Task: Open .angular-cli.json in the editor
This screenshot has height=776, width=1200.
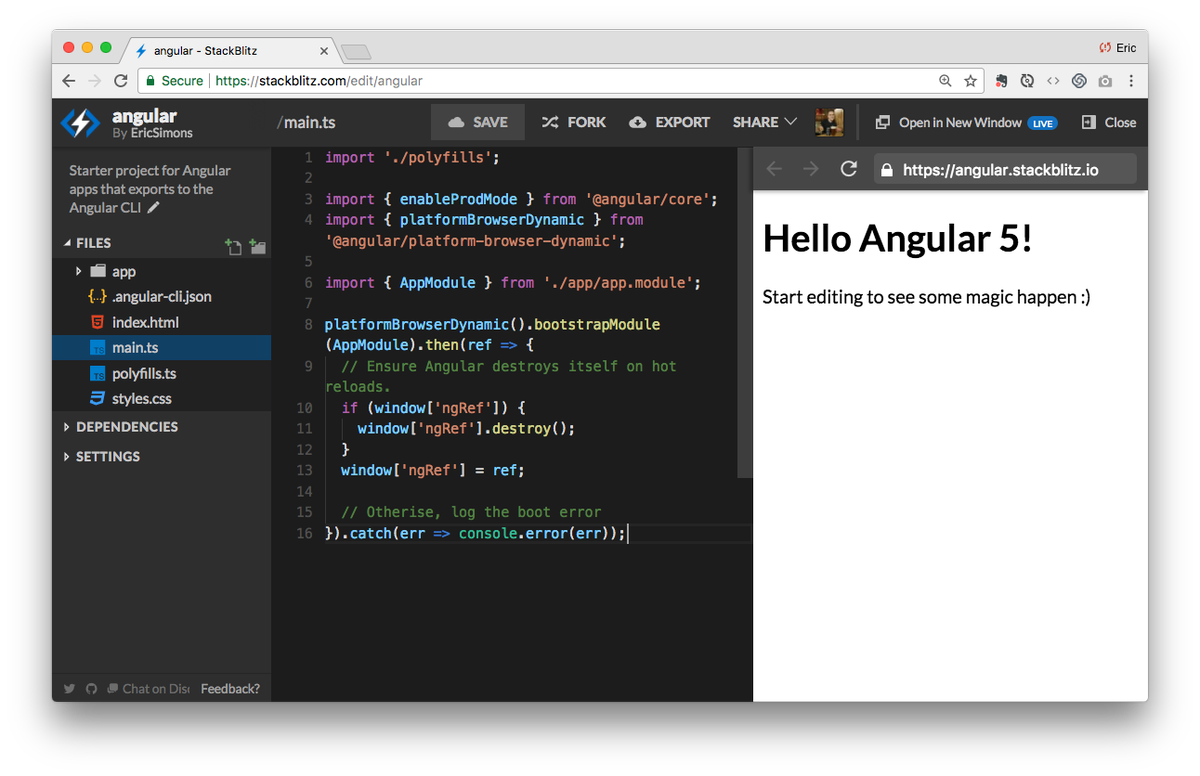Action: (161, 297)
